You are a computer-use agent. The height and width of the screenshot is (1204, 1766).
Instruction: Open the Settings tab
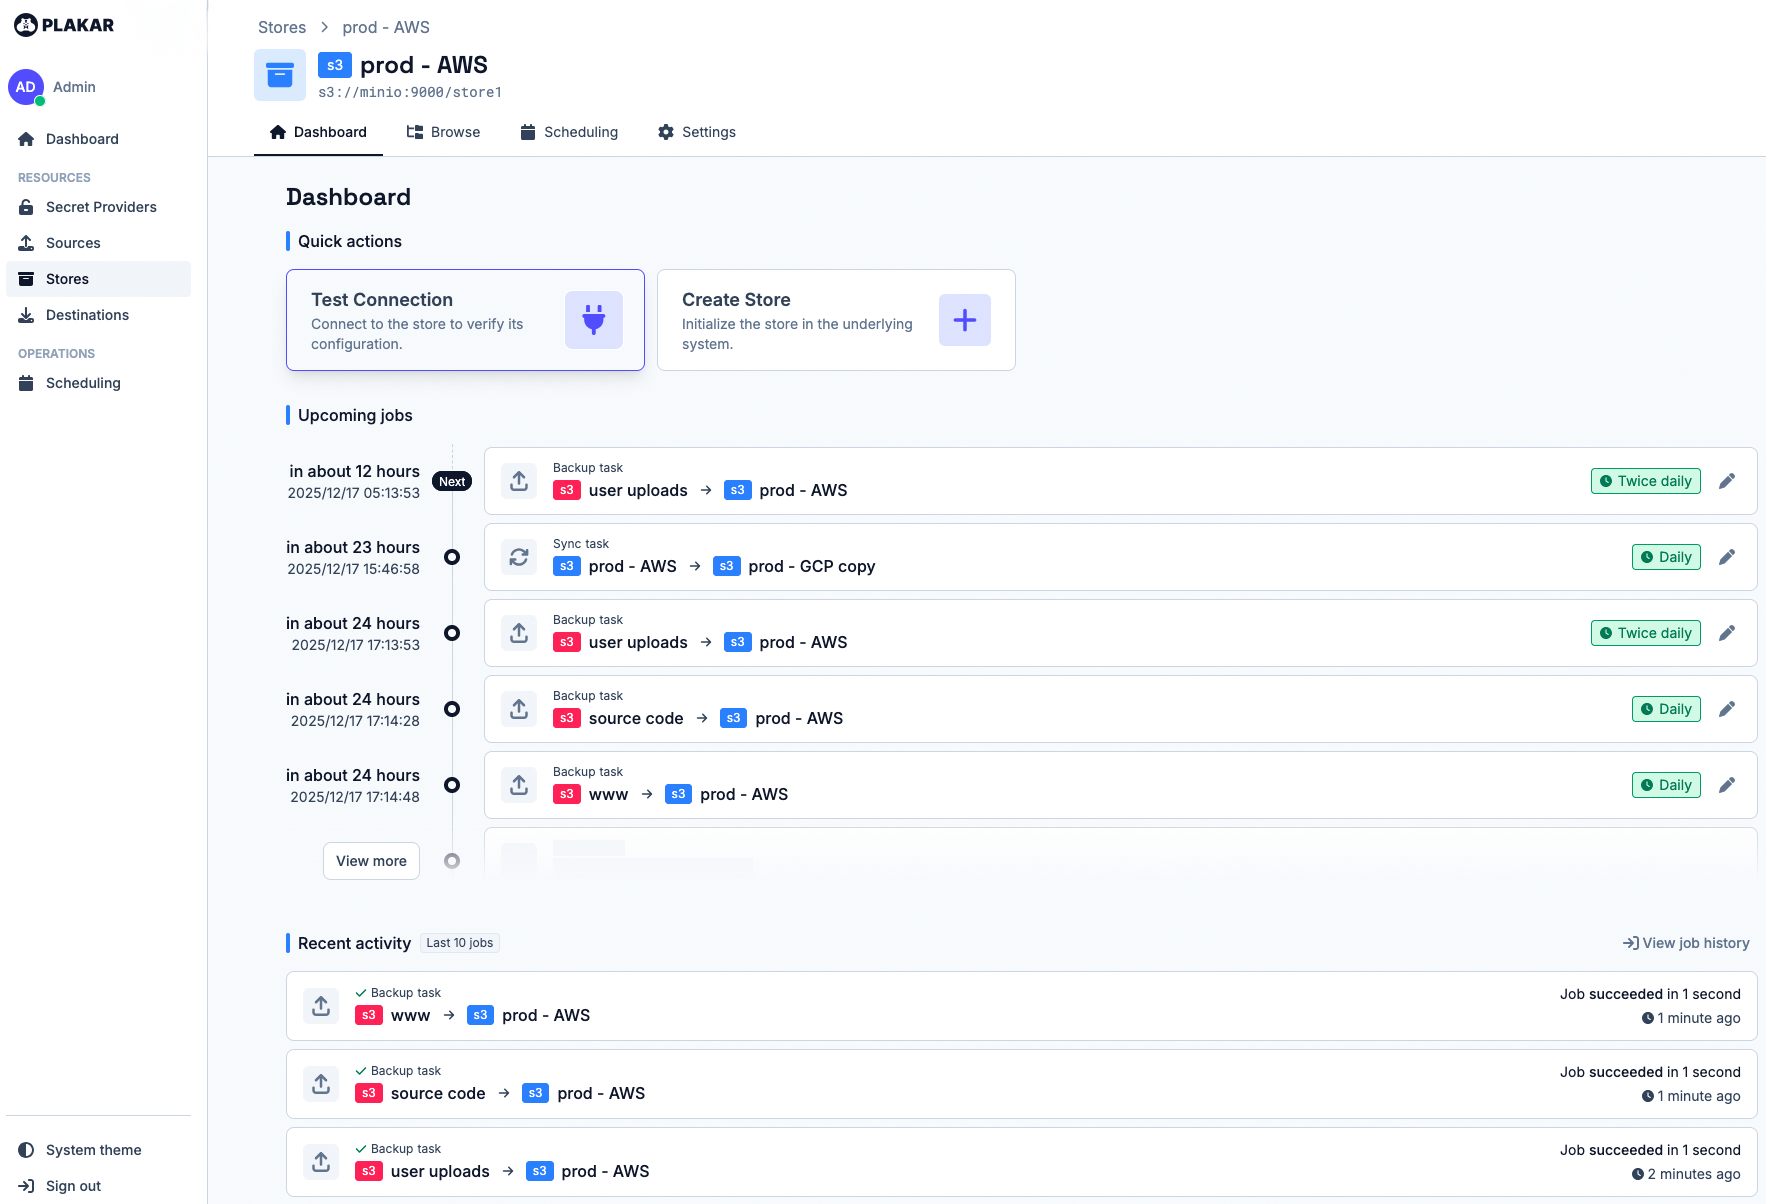[696, 132]
